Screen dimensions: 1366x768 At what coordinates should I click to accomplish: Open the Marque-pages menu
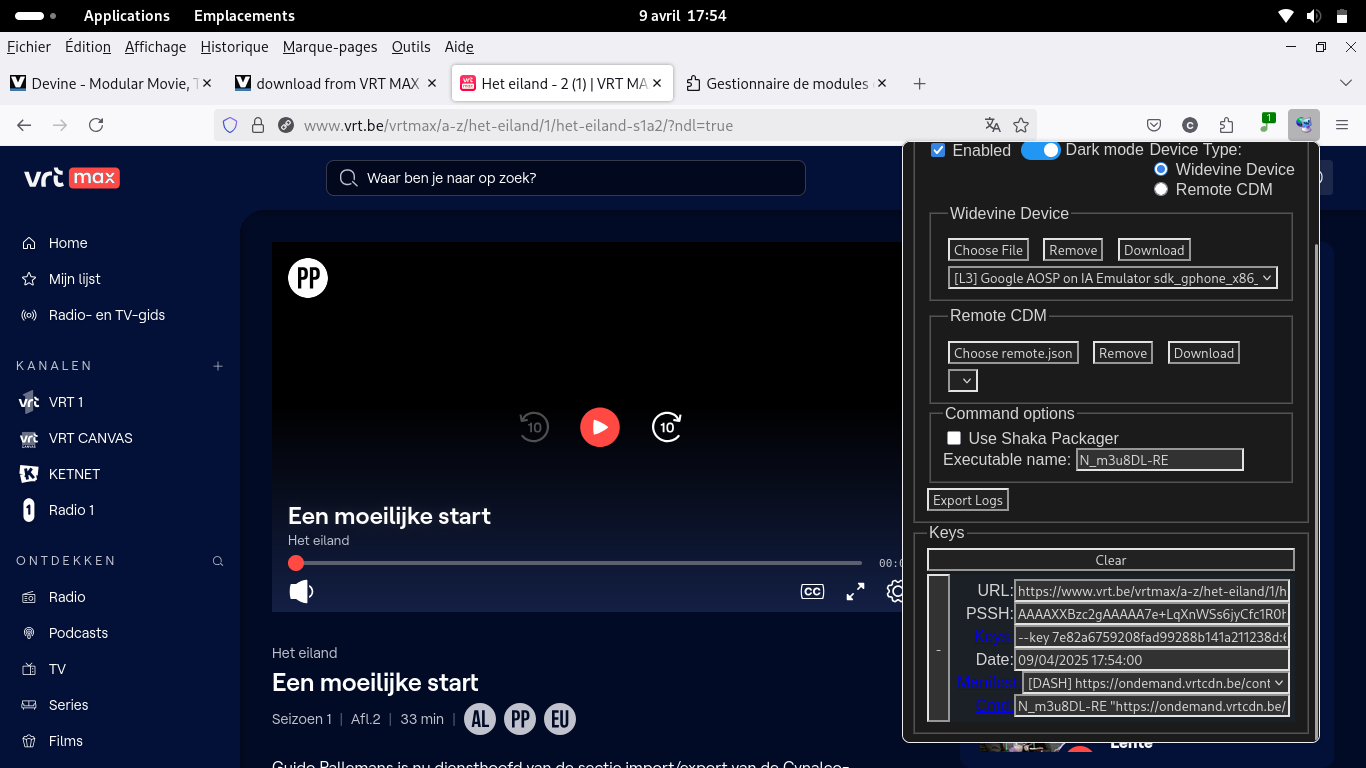[330, 47]
